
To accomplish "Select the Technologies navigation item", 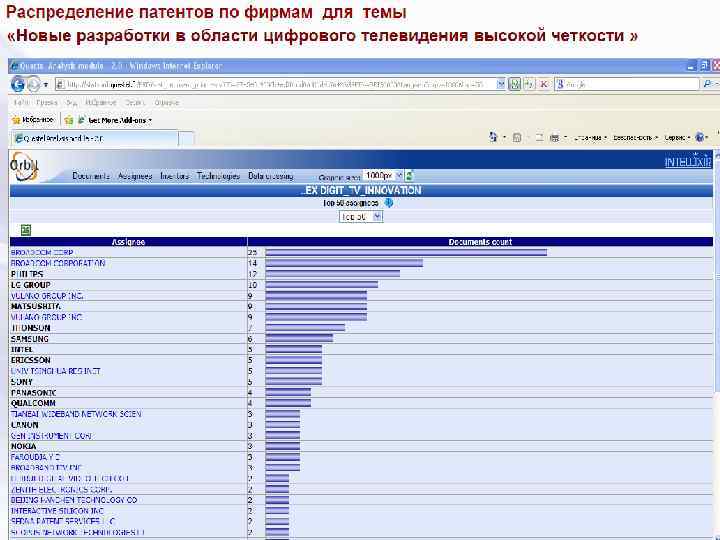I will pyautogui.click(x=218, y=176).
